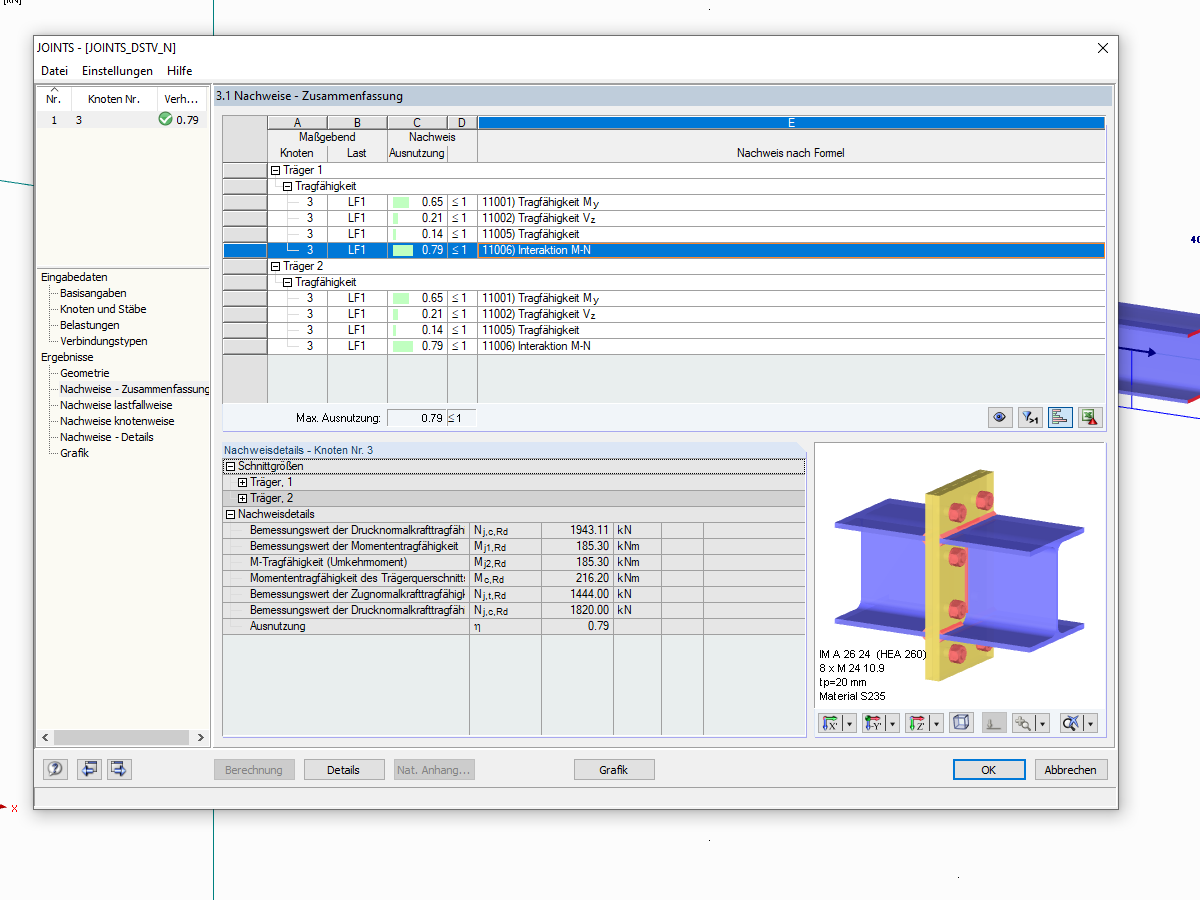Viewport: 1200px width, 900px height.
Task: Click the cancel-zoom magnifier icon
Action: (x=1070, y=723)
